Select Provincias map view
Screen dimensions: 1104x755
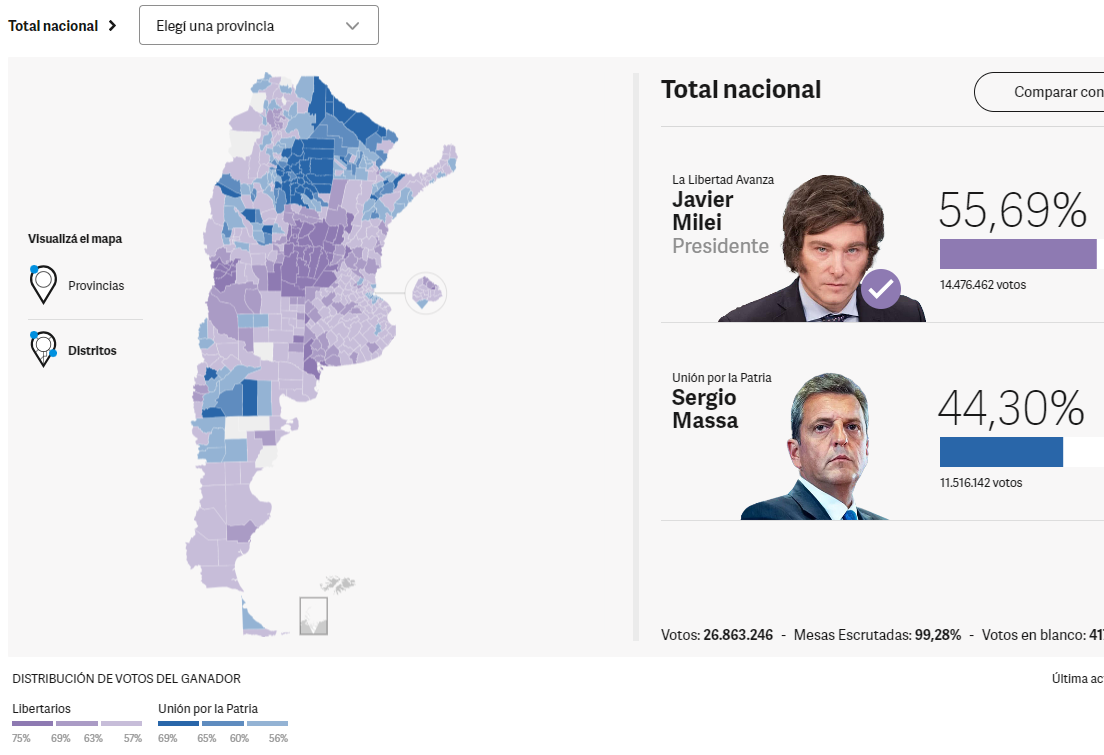(x=96, y=286)
